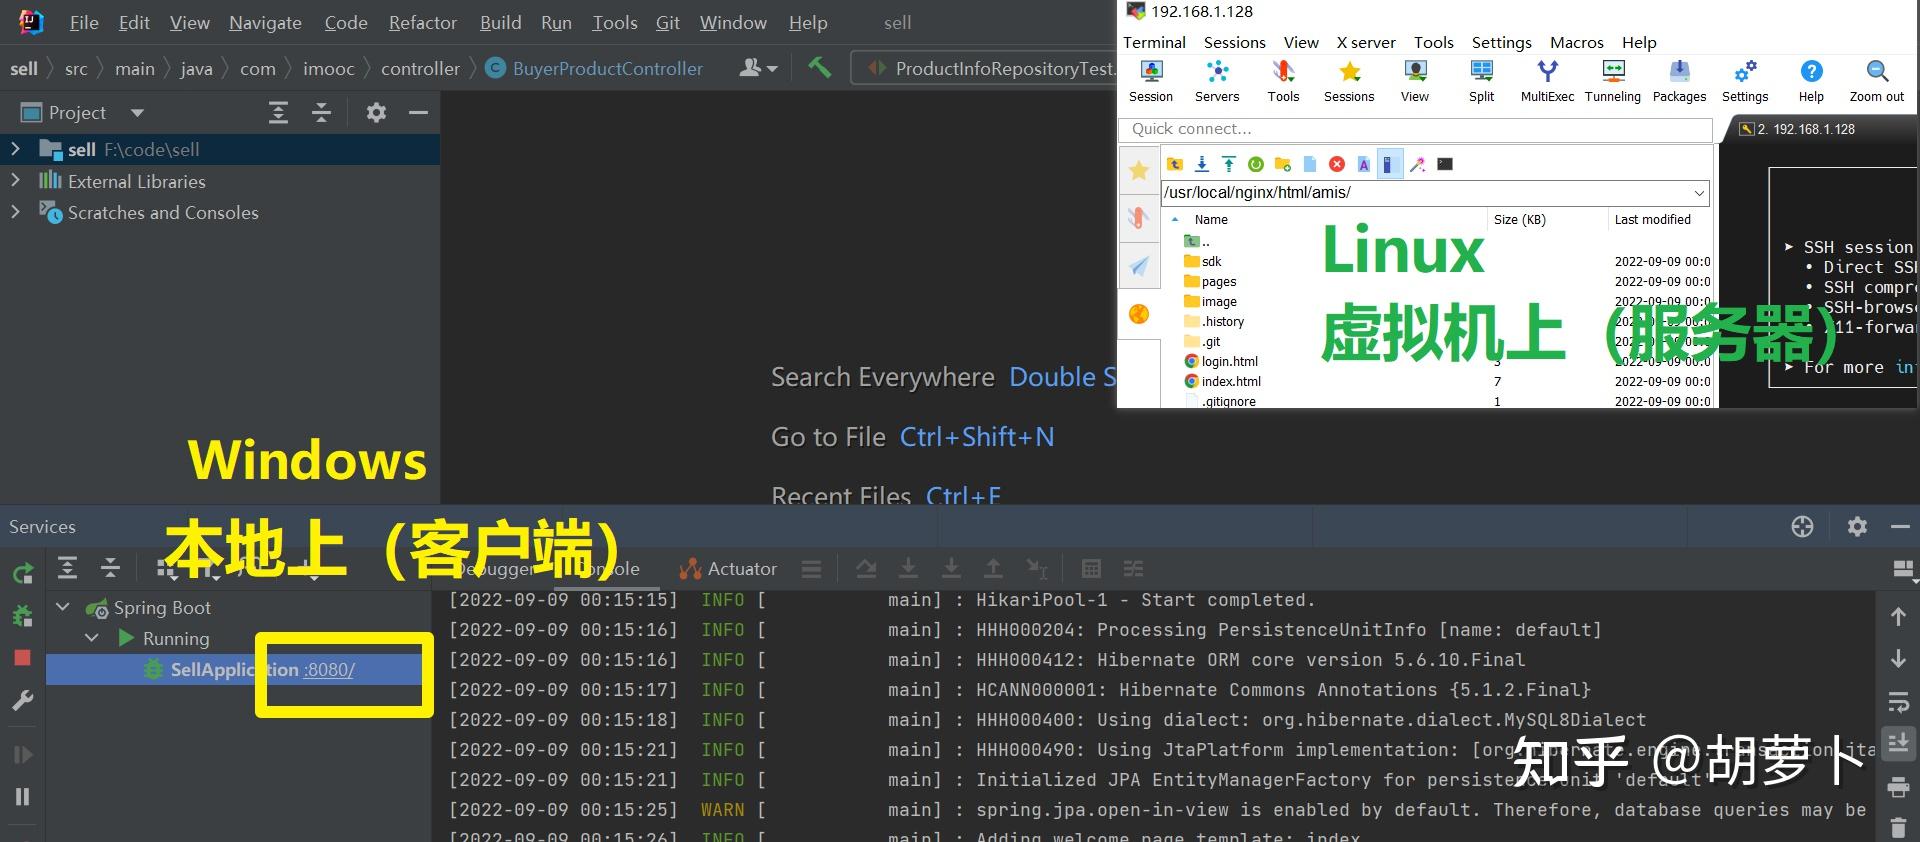Open the Git menu

(x=668, y=22)
